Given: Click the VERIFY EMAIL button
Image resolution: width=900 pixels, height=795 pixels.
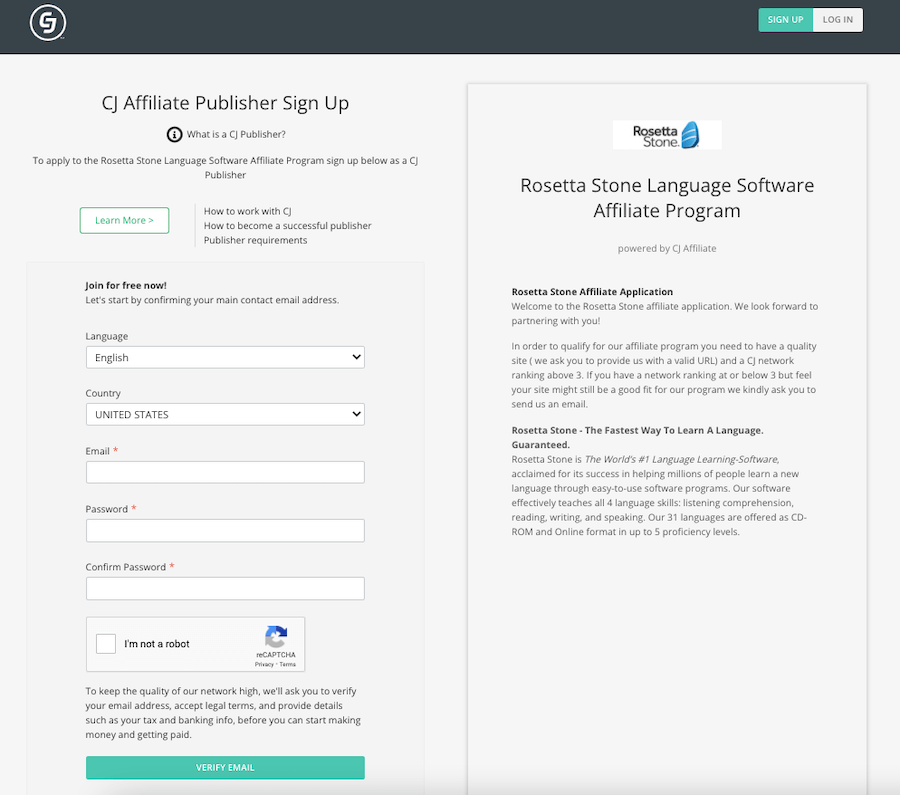Looking at the screenshot, I should (x=225, y=767).
